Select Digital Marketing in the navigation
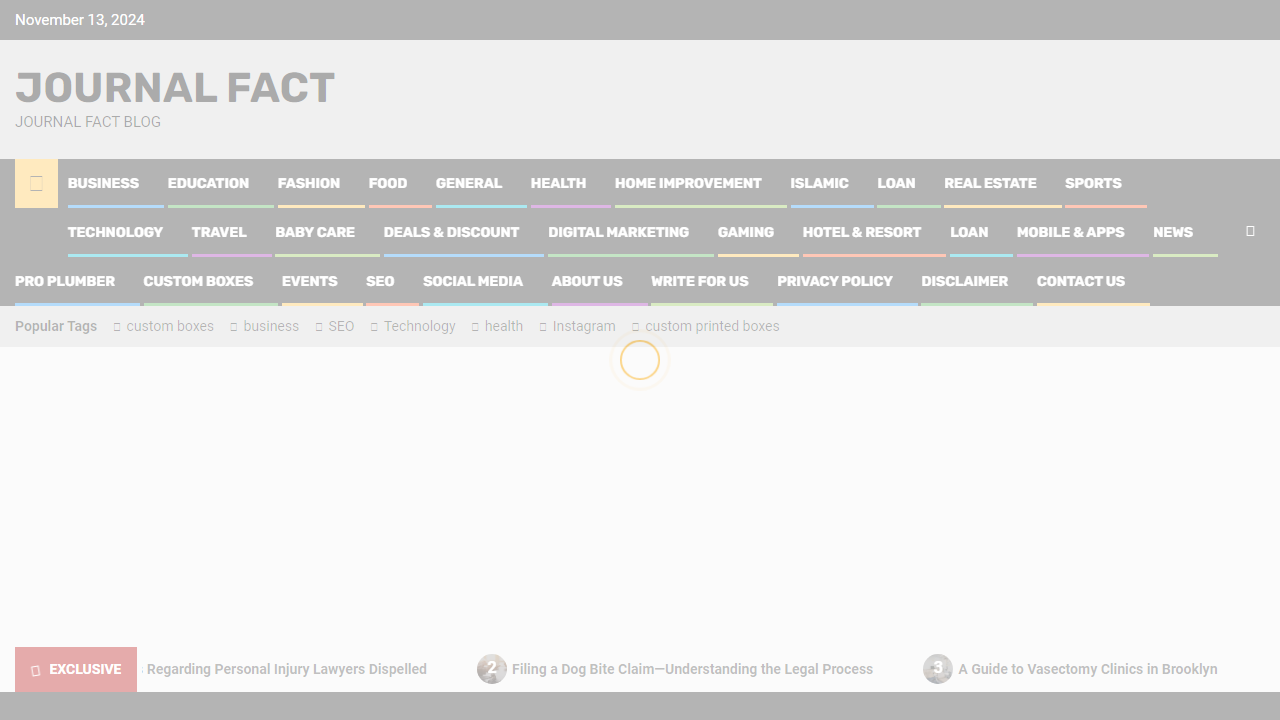Viewport: 1280px width, 720px height. click(618, 232)
